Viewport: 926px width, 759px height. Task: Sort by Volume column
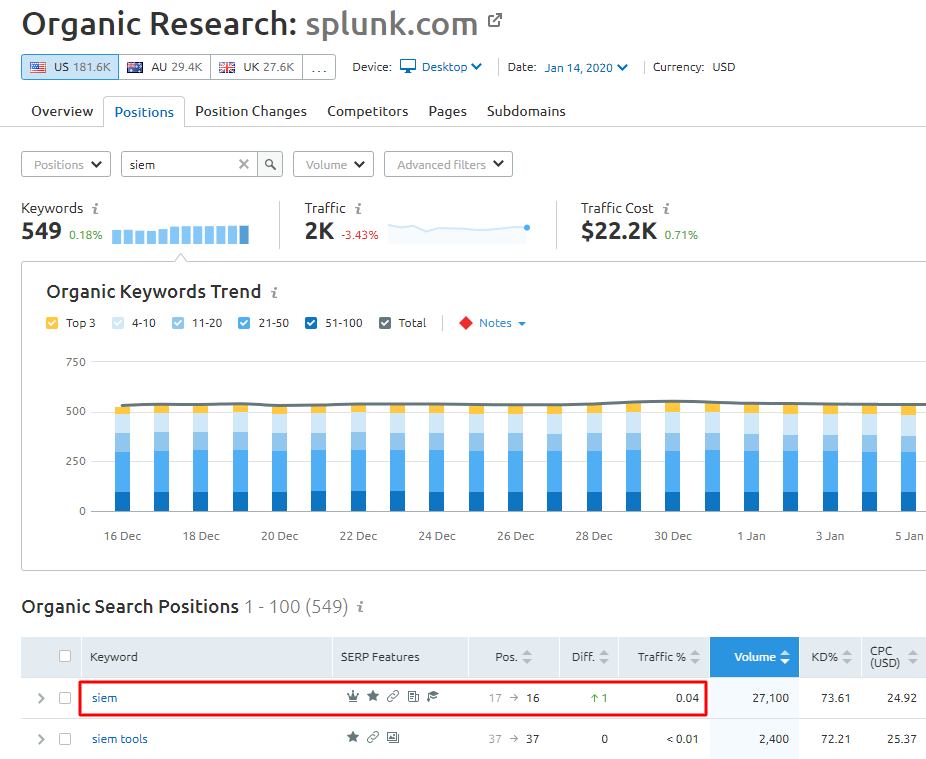[754, 657]
